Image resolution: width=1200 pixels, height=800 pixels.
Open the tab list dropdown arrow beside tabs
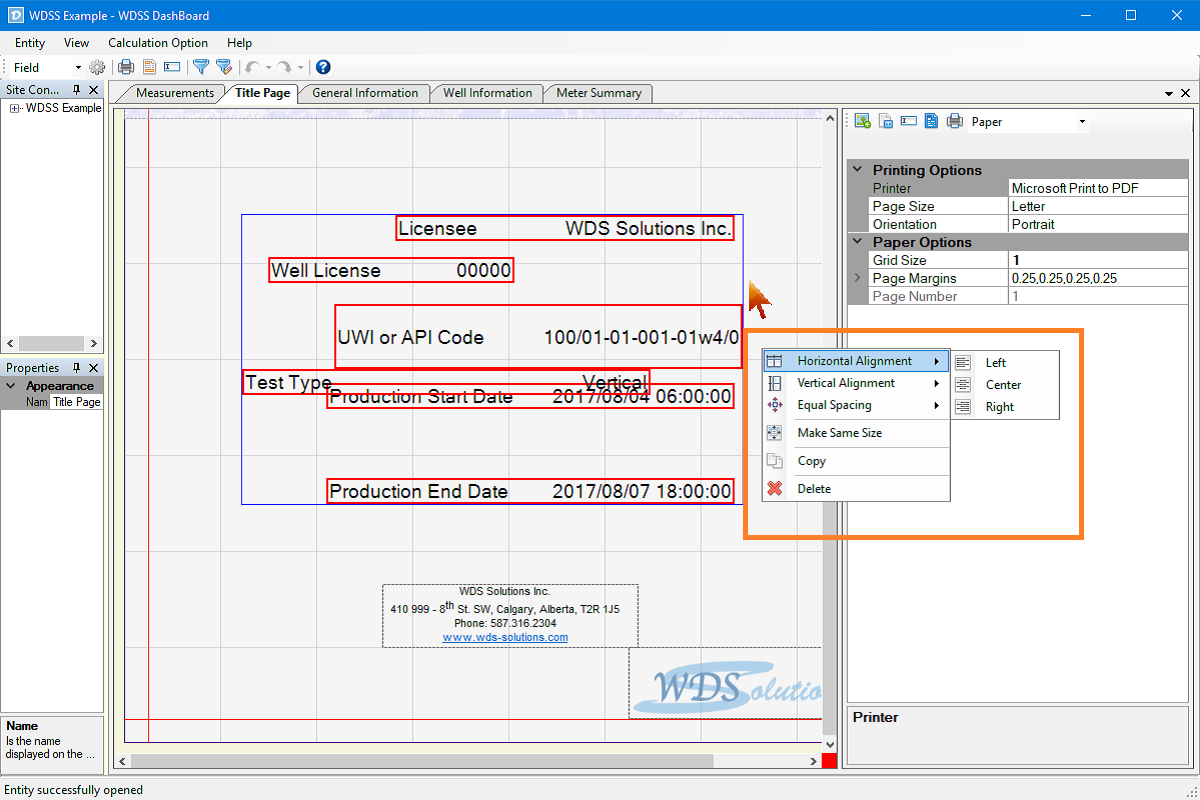click(1169, 93)
